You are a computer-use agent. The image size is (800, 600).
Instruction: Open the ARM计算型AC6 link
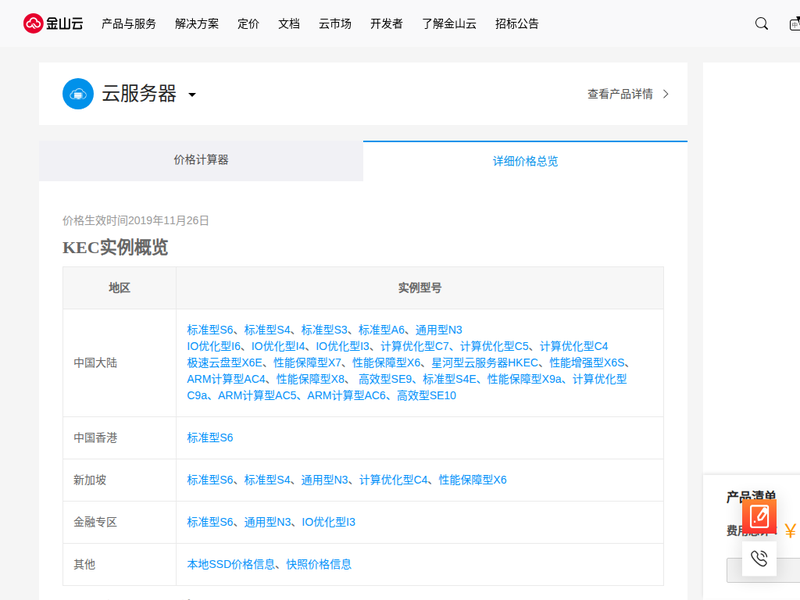click(x=346, y=395)
